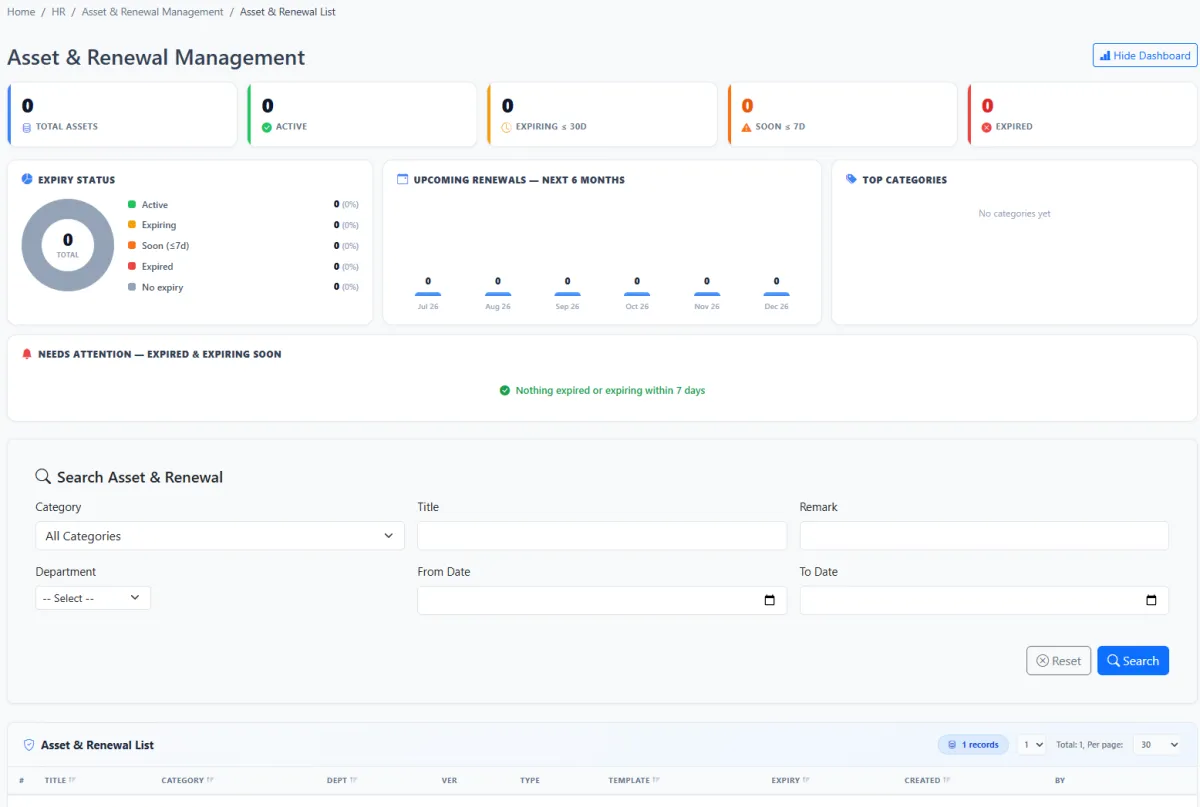Sort by the Created column filter icon
Screen dimensions: 1200x807
point(947,780)
